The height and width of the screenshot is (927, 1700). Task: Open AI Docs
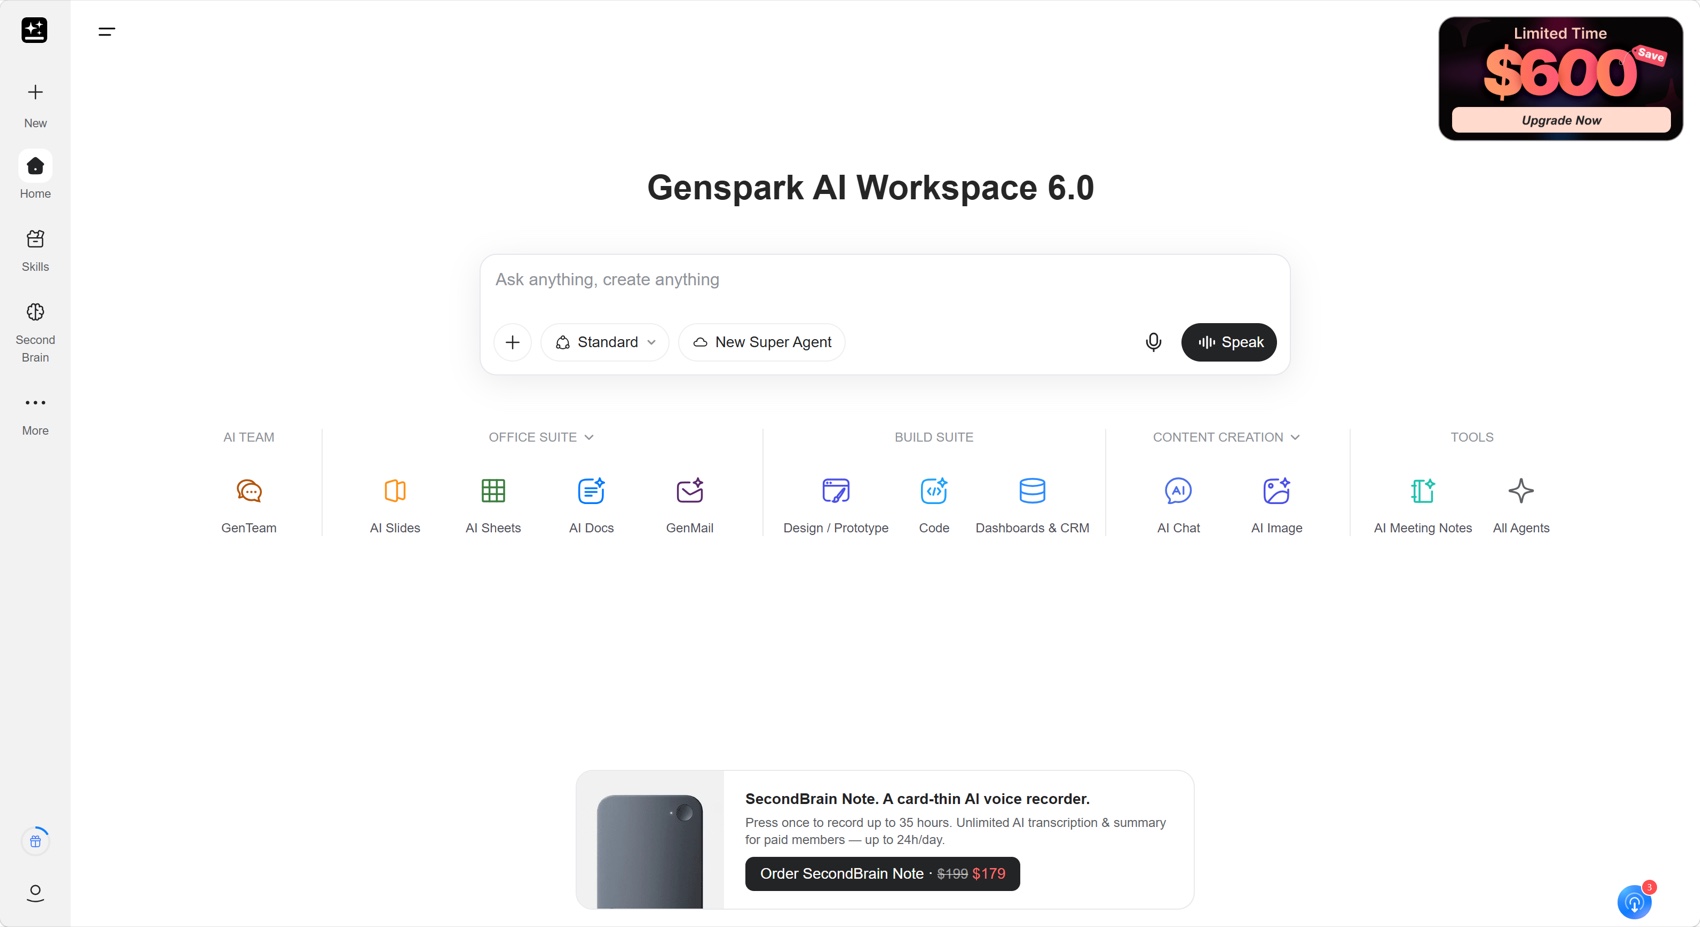591,506
